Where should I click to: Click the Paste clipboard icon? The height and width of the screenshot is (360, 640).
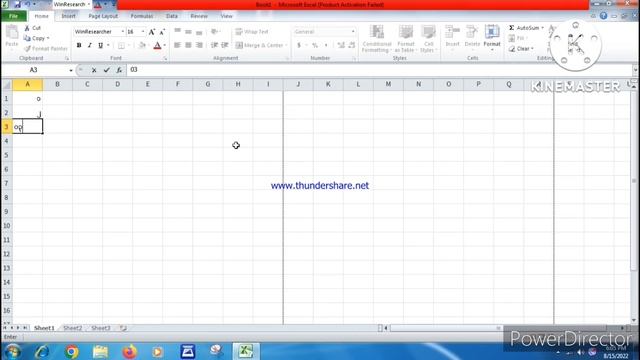pos(12,32)
